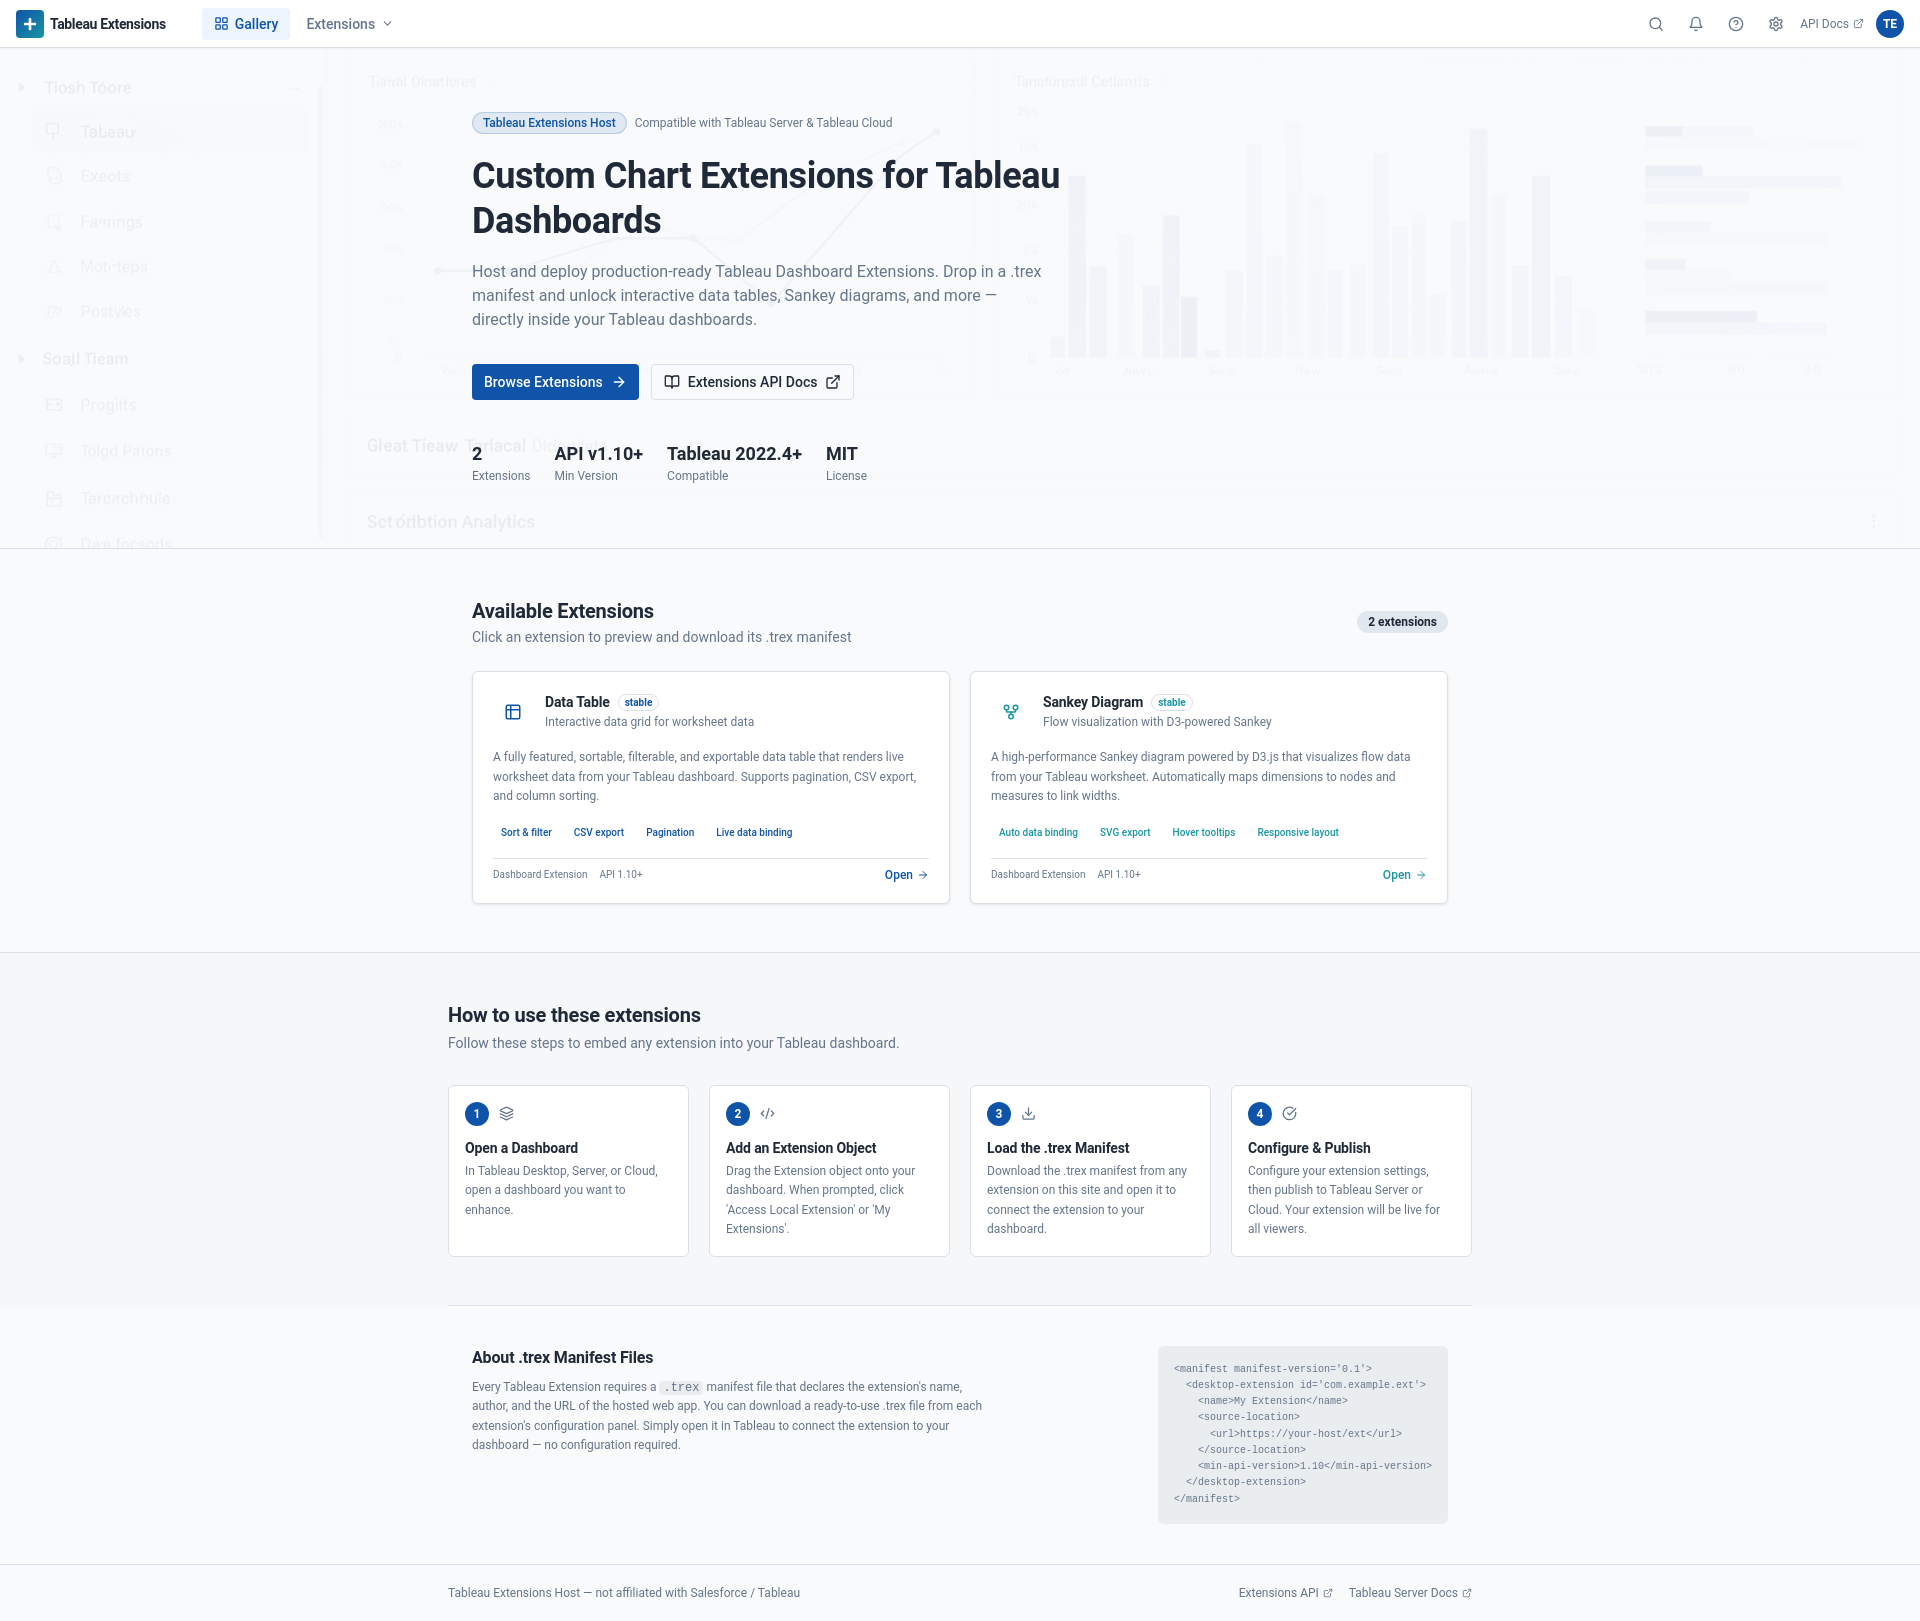Click checkmark icon in step 4 card
Image resolution: width=1920 pixels, height=1621 pixels.
point(1289,1113)
